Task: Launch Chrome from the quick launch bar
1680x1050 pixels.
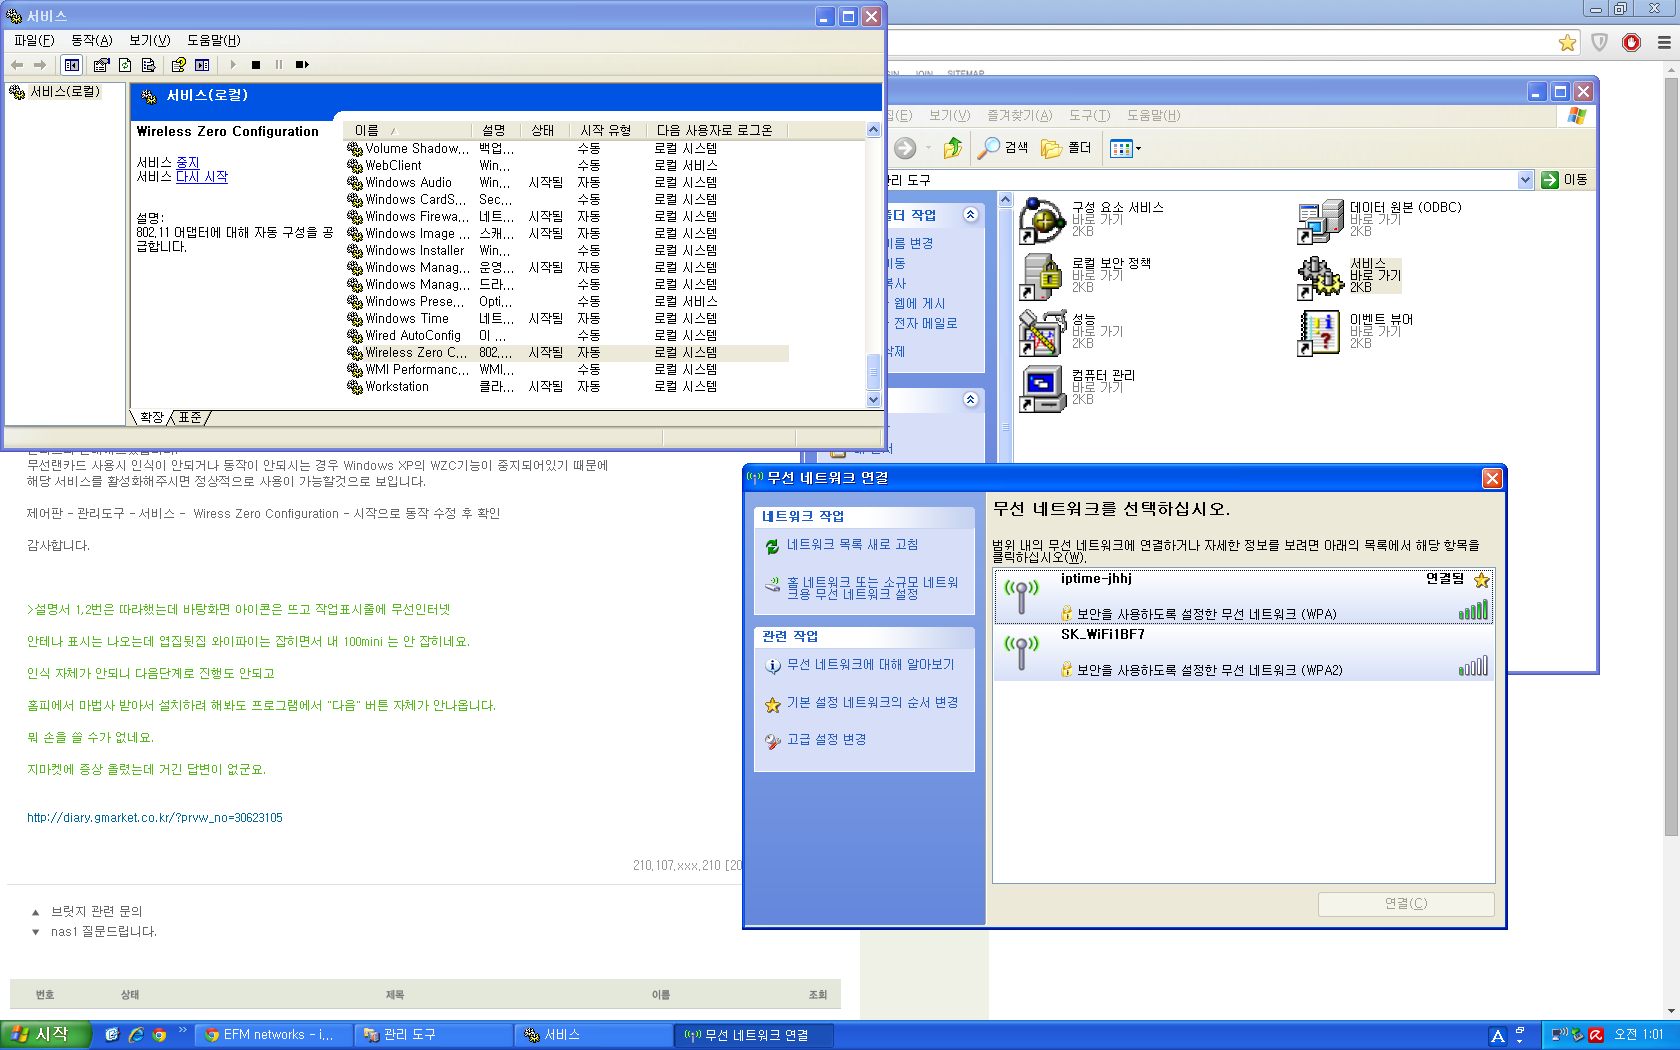Action: coord(159,1035)
